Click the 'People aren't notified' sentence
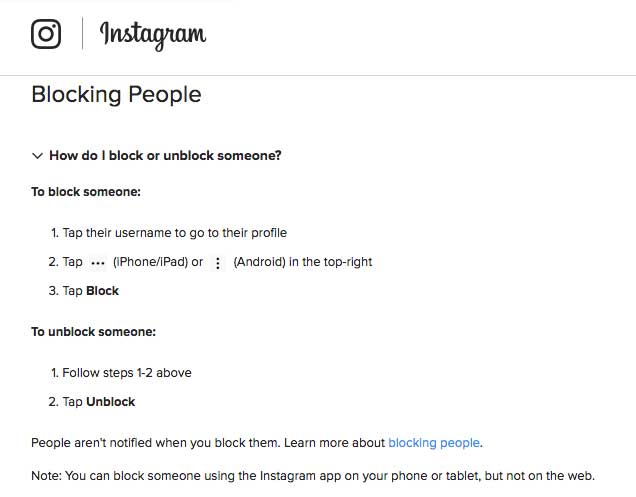The height and width of the screenshot is (497, 636). tap(257, 443)
